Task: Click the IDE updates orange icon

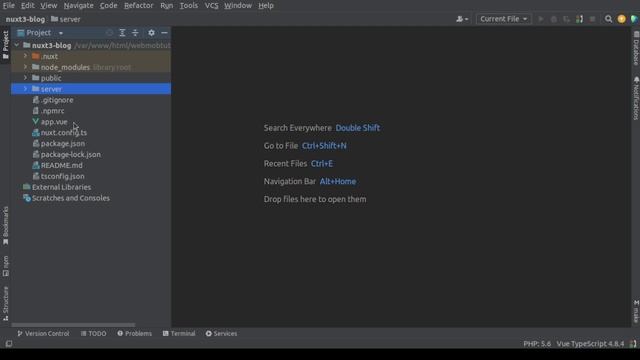Action: tap(621, 19)
